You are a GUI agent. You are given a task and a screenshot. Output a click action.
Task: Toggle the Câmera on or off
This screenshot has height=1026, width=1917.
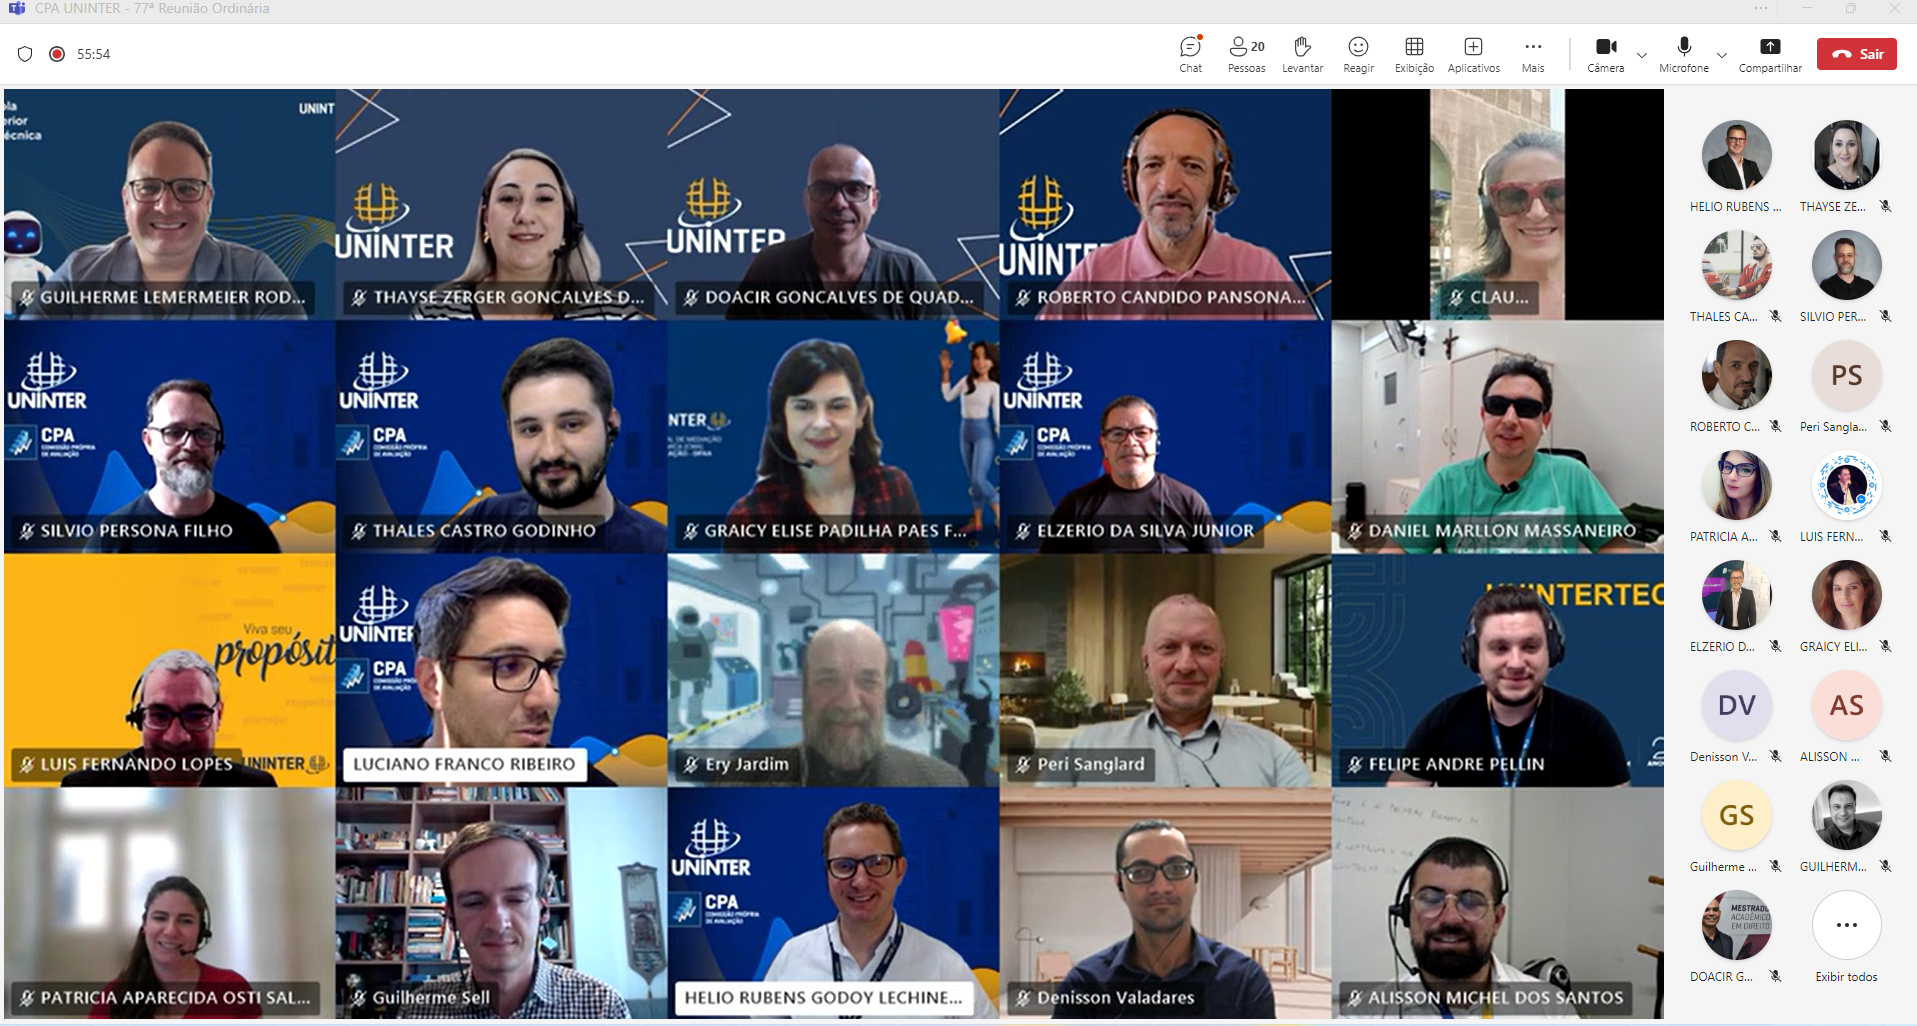(1605, 54)
